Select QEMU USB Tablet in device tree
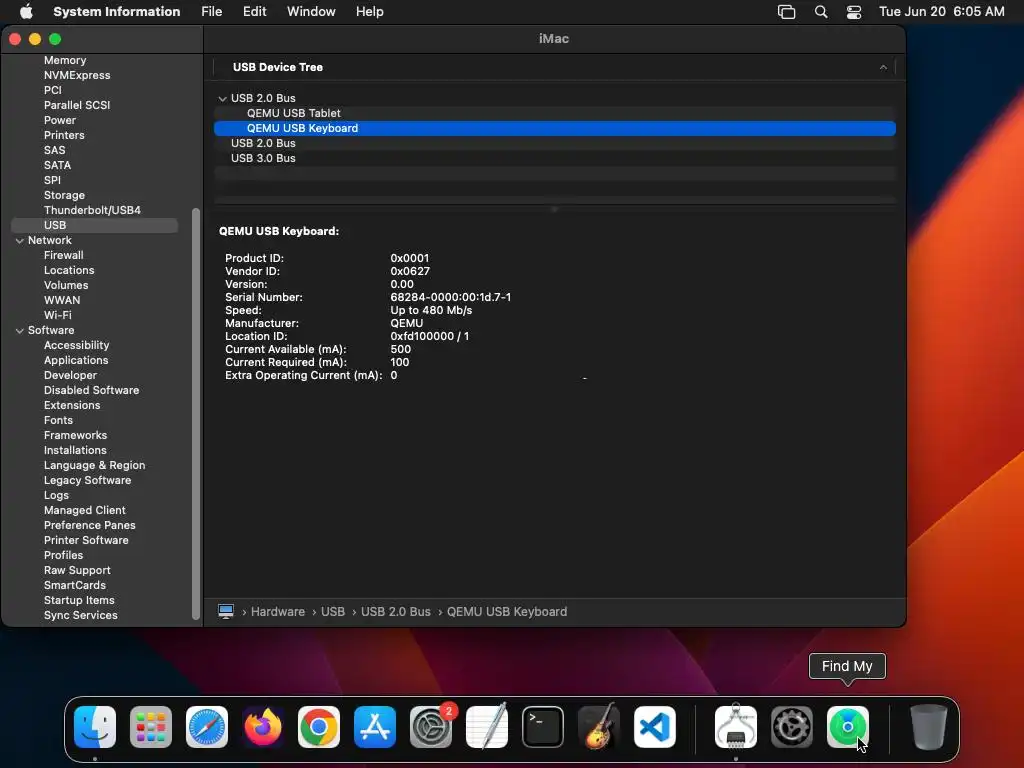This screenshot has height=768, width=1024. tap(554, 113)
